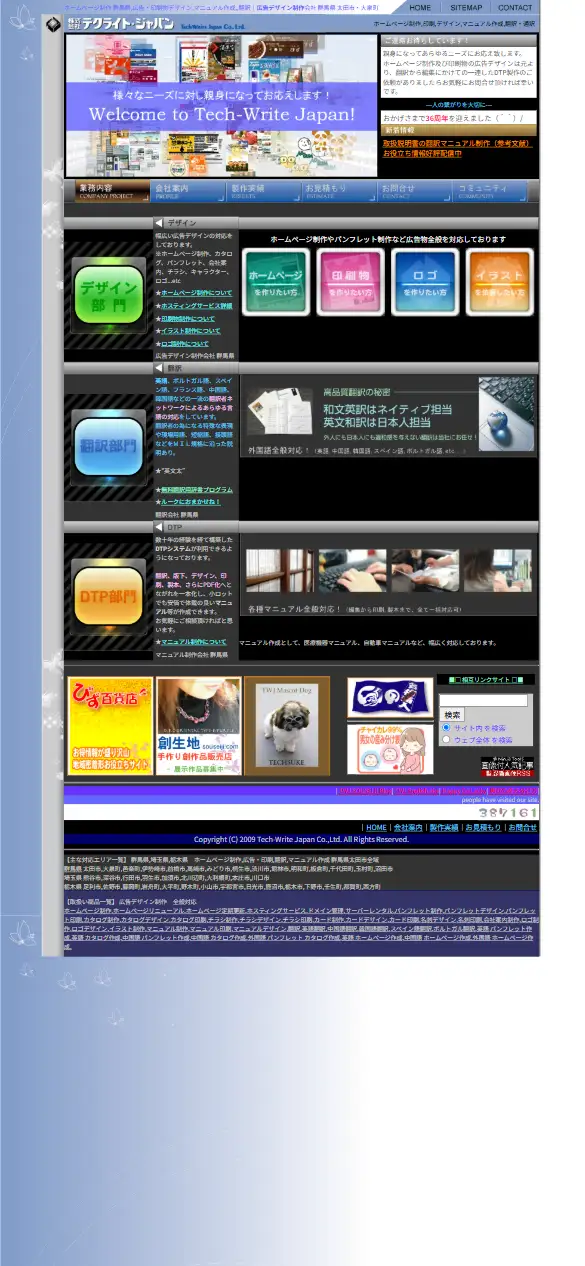Screen dimensions: 585x1266
Task: Click the site search text box
Action: pos(483,700)
